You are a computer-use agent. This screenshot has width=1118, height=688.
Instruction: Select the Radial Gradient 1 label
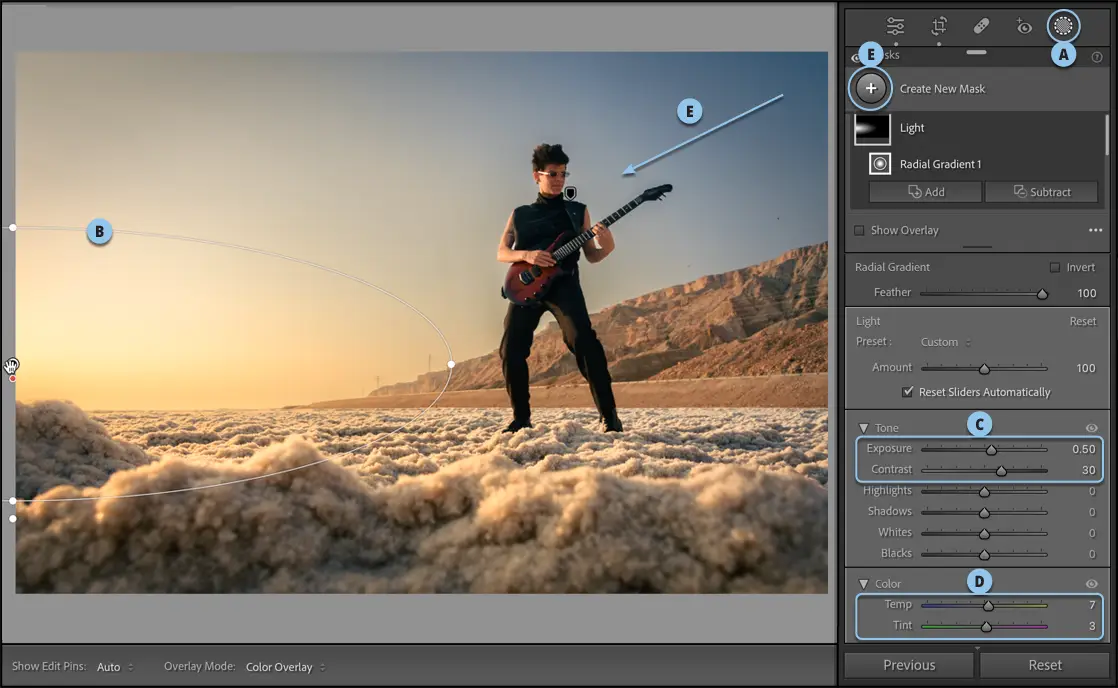click(x=940, y=164)
